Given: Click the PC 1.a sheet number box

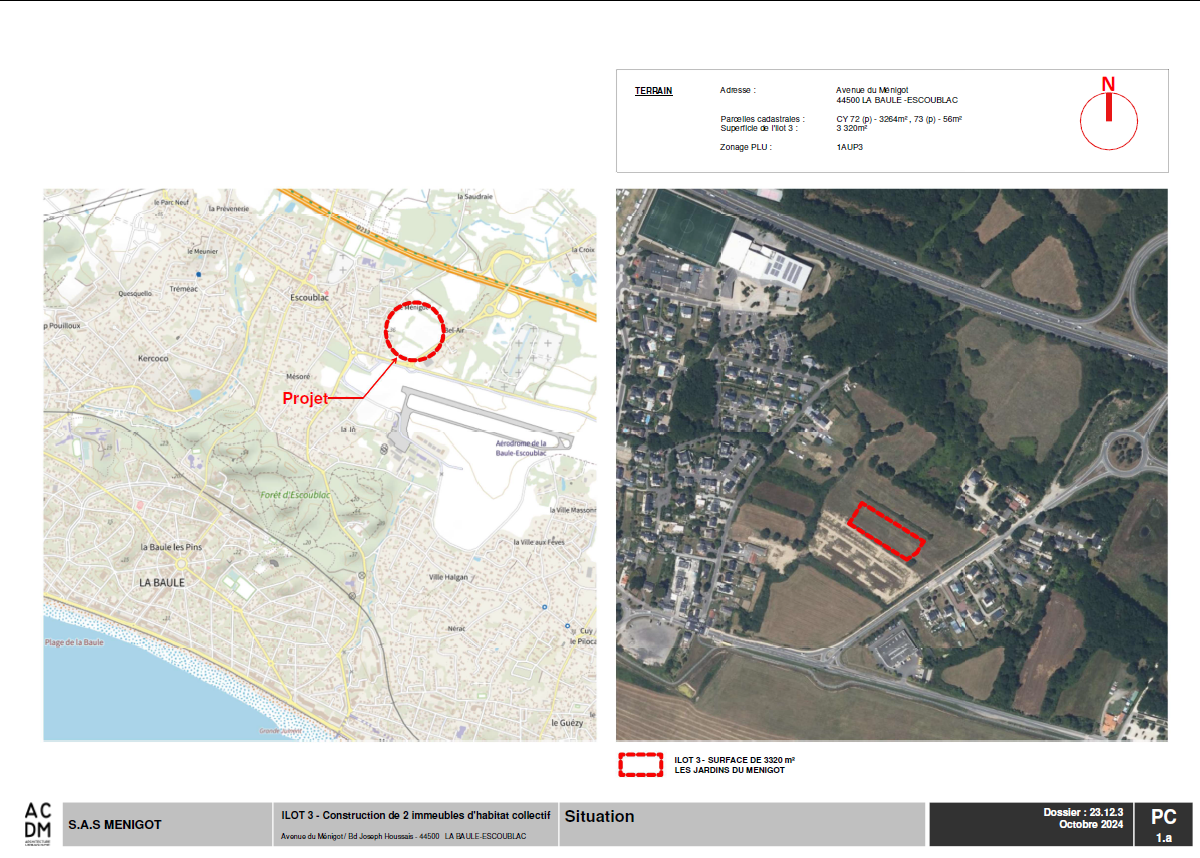Looking at the screenshot, I should point(1163,825).
